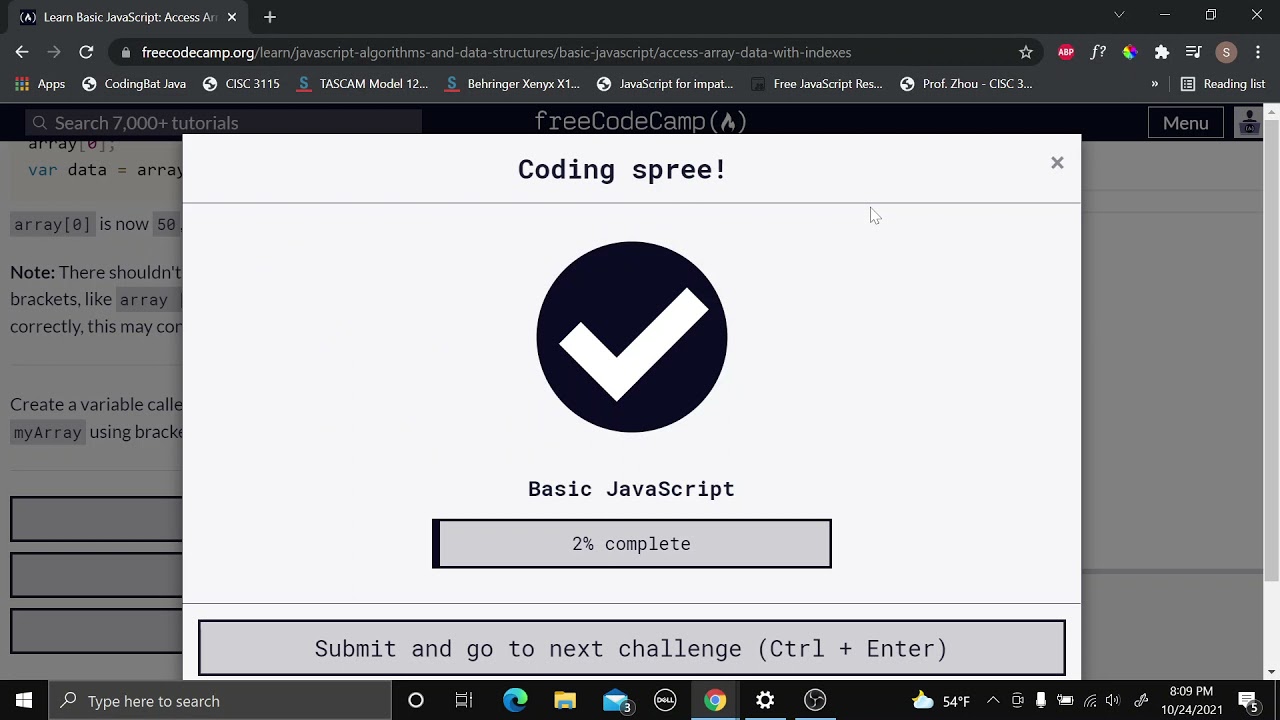Submit and go to next challenge

pyautogui.click(x=632, y=648)
